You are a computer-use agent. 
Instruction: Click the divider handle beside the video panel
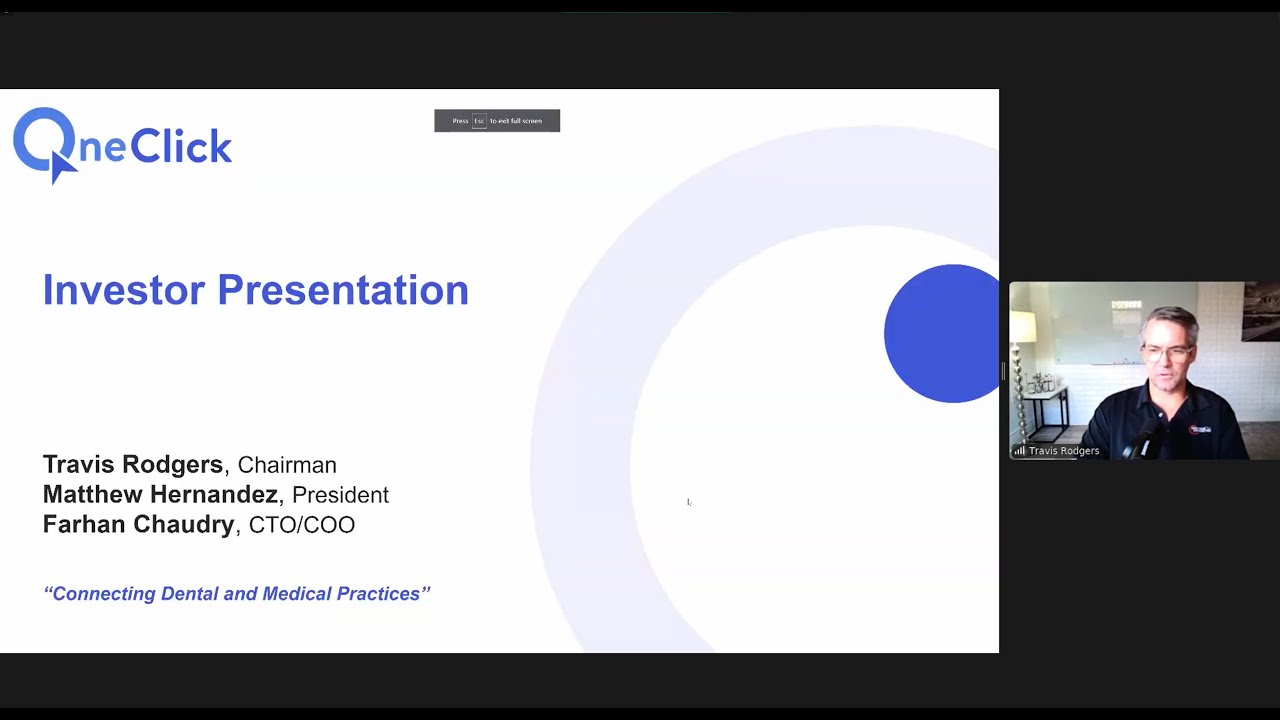1003,372
